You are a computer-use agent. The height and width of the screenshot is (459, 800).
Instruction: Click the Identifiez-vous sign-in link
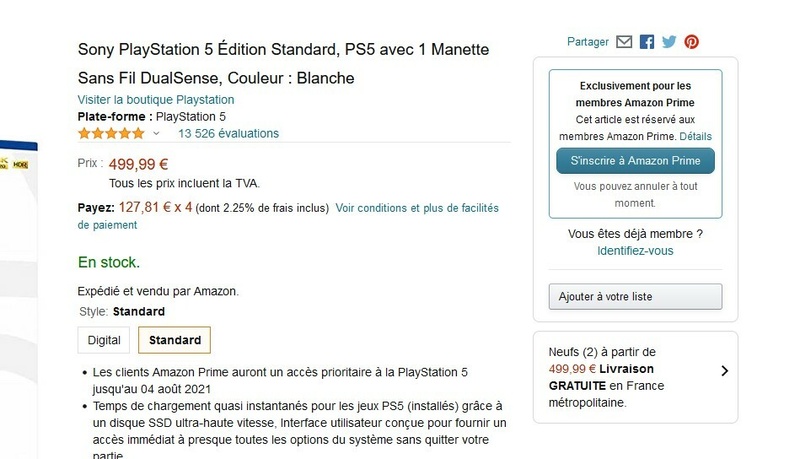[635, 251]
